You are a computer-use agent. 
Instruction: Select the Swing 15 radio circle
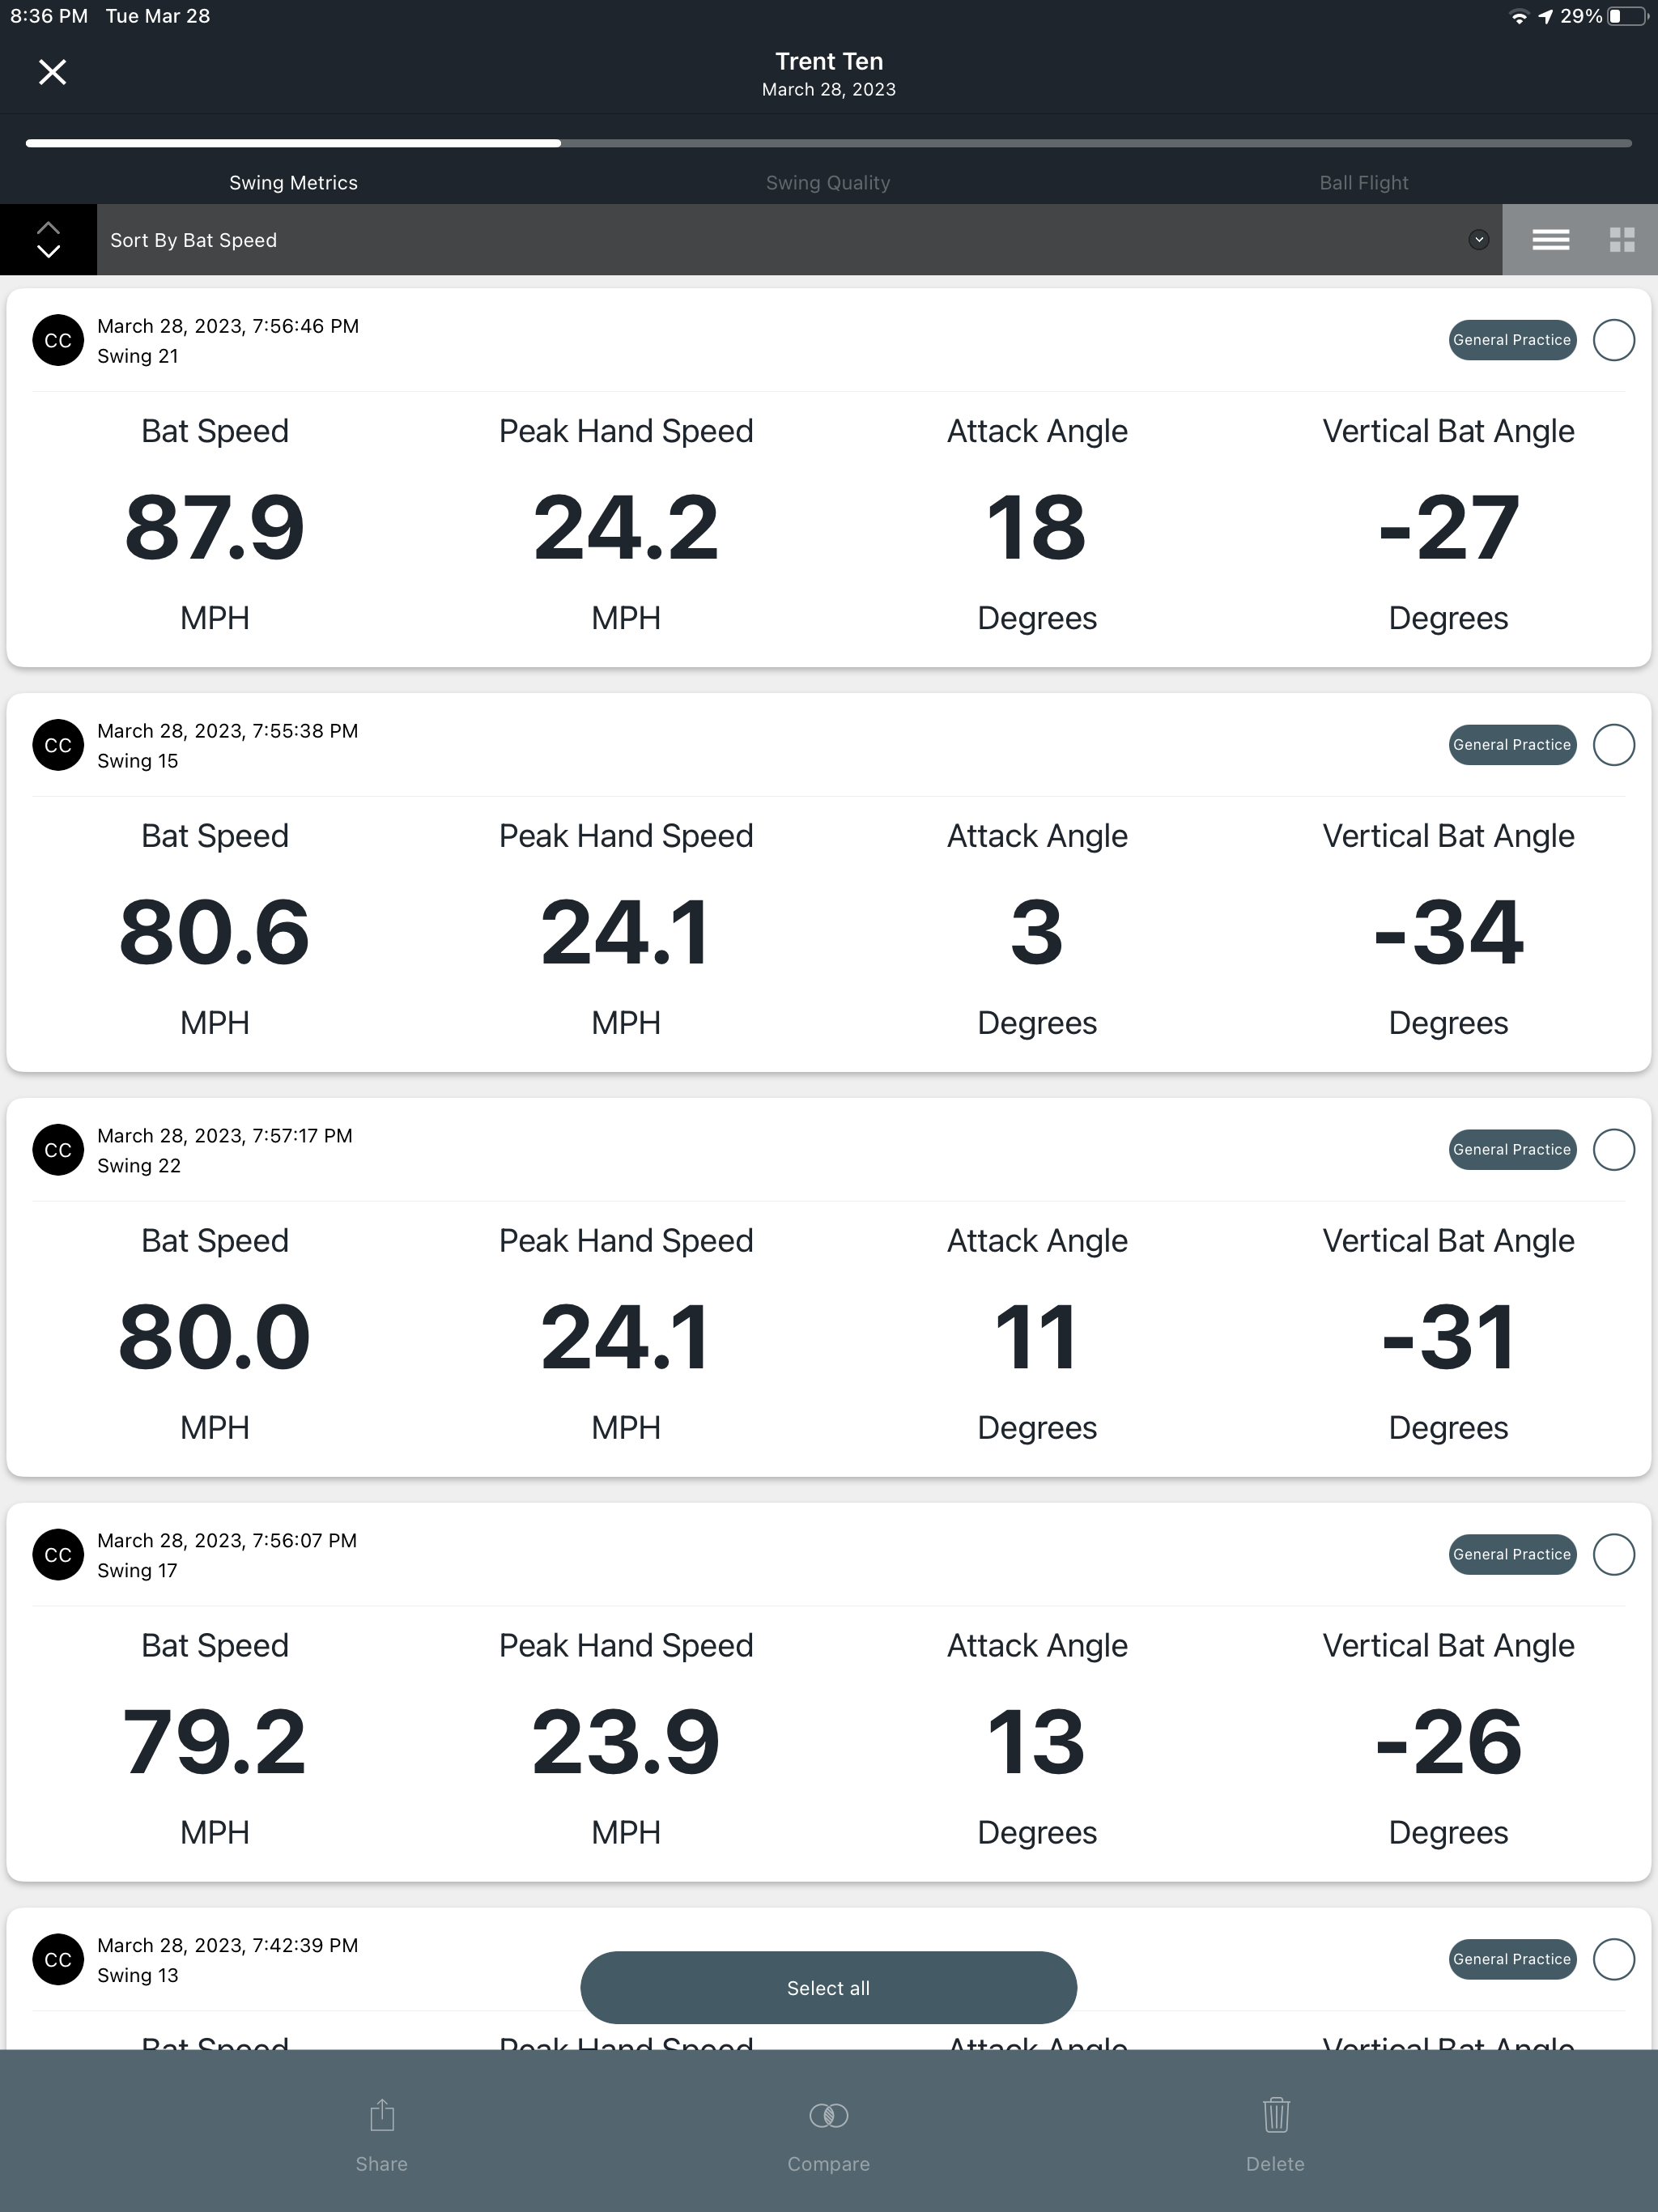click(1613, 745)
